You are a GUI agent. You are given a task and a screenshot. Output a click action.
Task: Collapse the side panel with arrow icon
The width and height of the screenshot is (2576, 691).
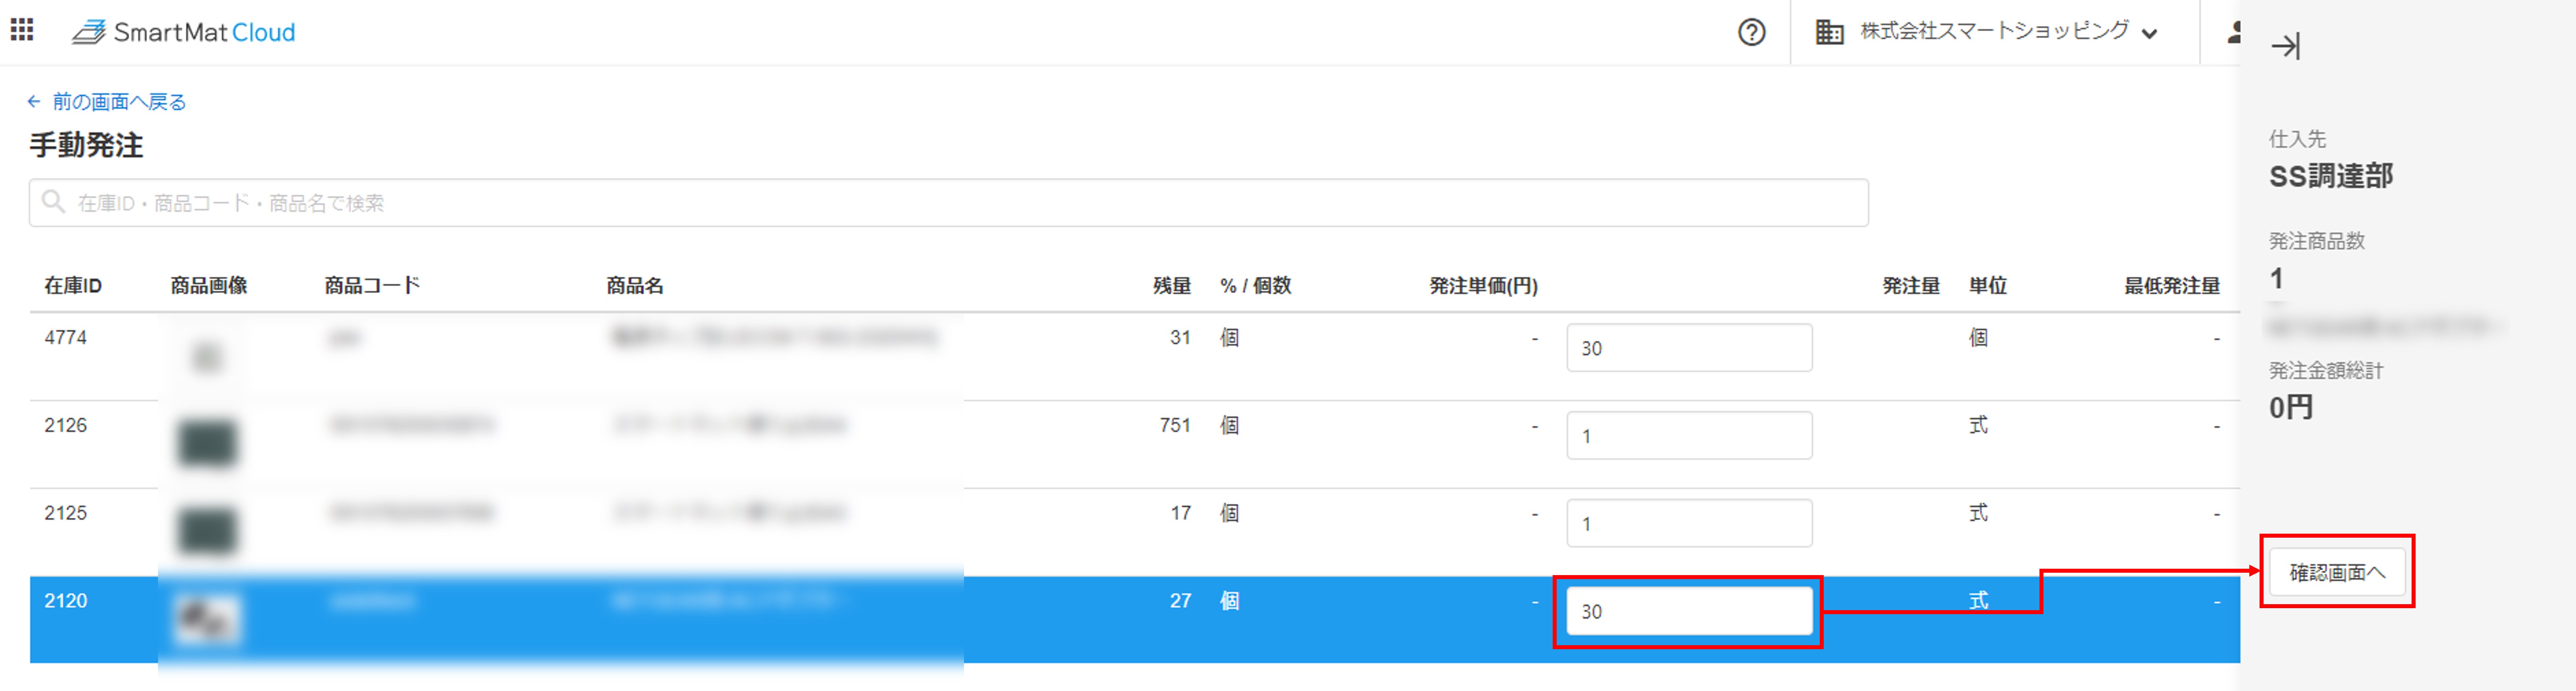2285,46
